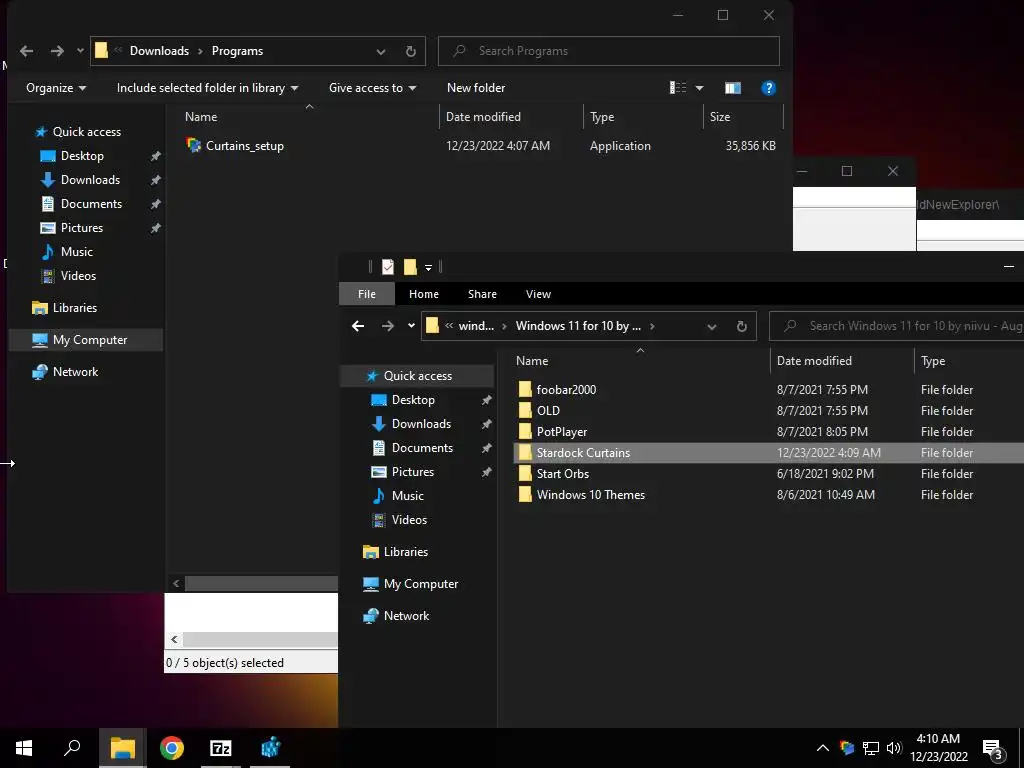The height and width of the screenshot is (768, 1024).
Task: Open the Home ribbon tab
Action: tap(424, 294)
